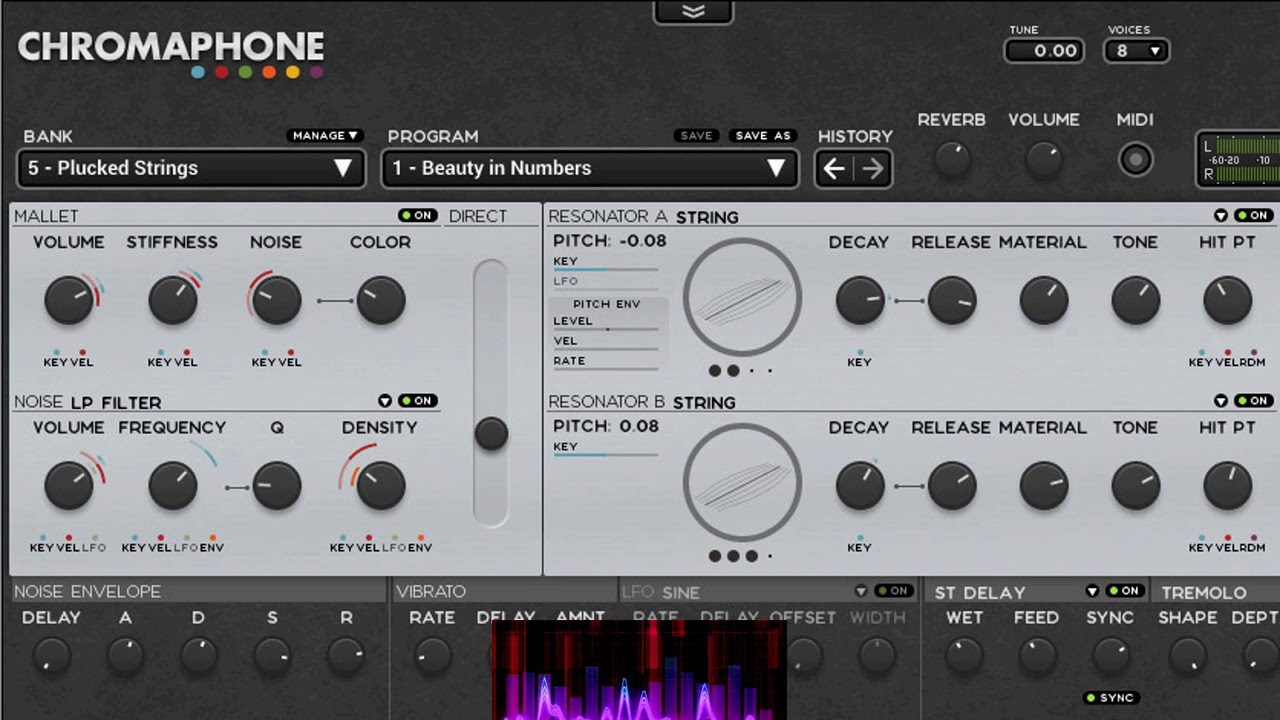Viewport: 1280px width, 720px height.
Task: Click the Resonator B Release knob
Action: click(x=952, y=486)
